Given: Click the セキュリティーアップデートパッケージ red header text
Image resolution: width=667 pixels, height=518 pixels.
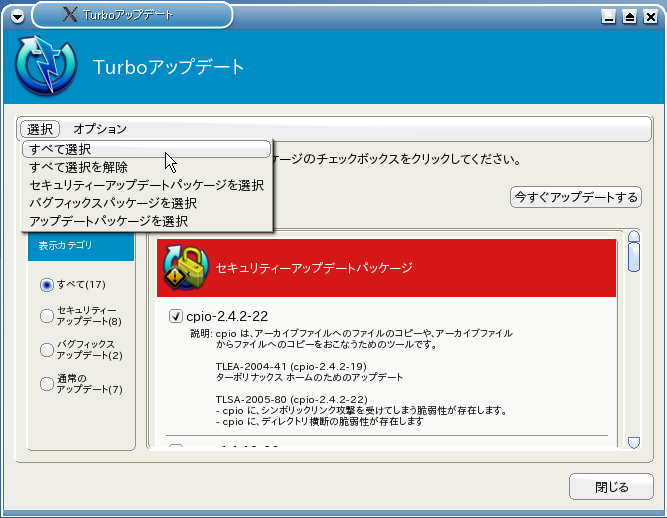Looking at the screenshot, I should 314,268.
